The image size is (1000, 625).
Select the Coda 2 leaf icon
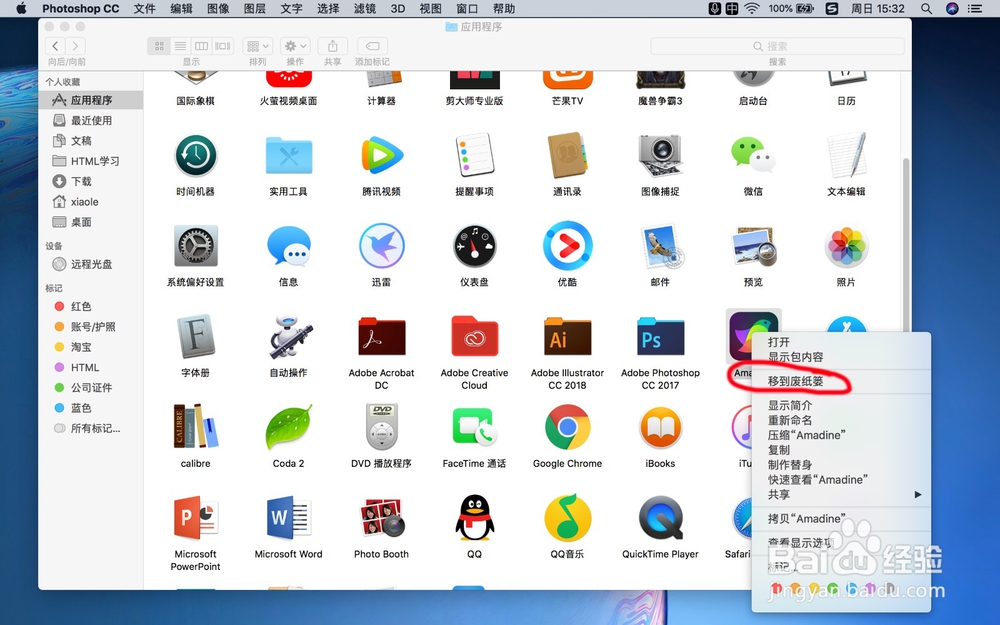(288, 427)
